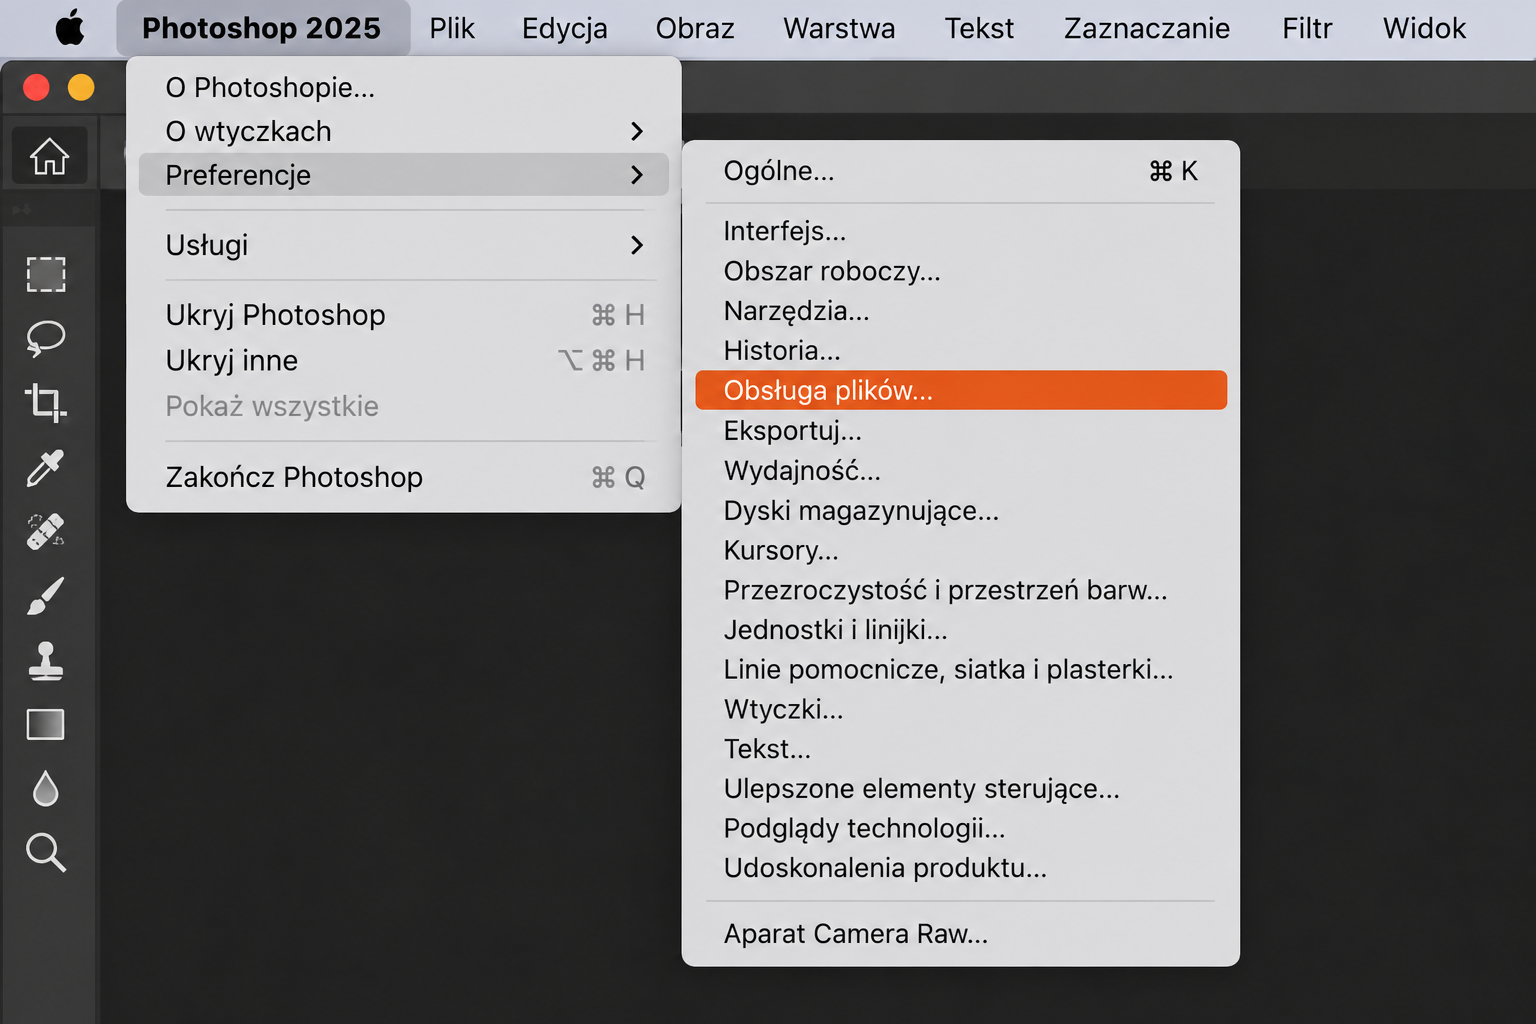Choose O Photoshopie... menu entry
The width and height of the screenshot is (1536, 1024).
(x=403, y=88)
